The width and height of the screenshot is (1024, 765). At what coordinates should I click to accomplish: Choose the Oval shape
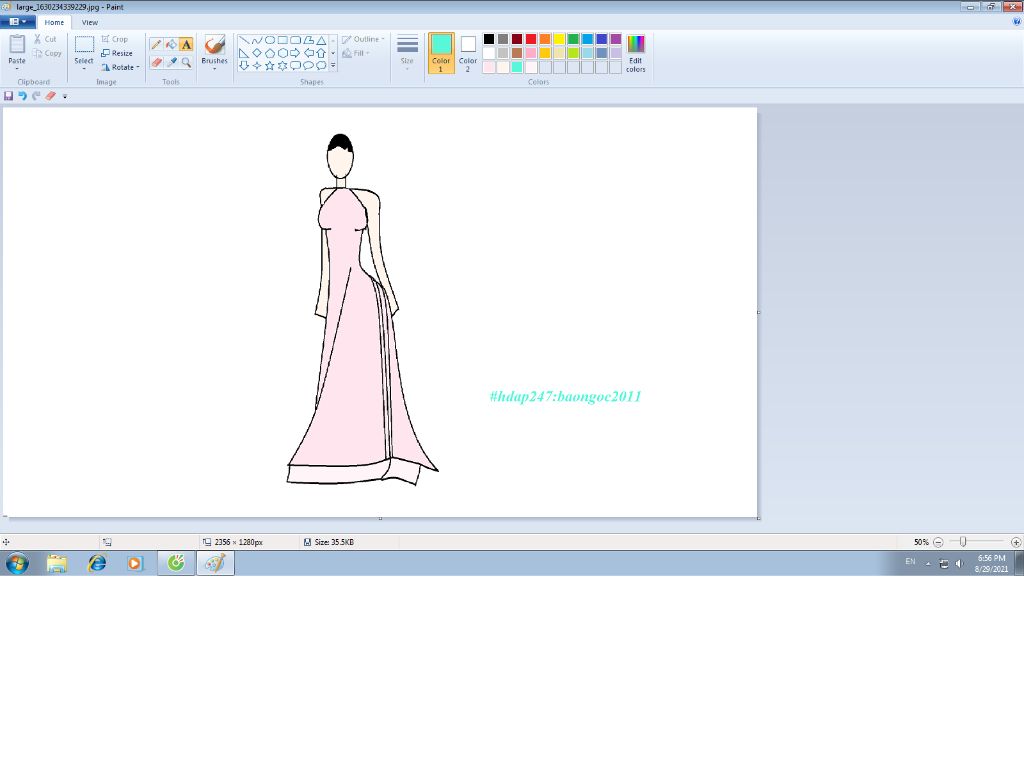tap(269, 40)
